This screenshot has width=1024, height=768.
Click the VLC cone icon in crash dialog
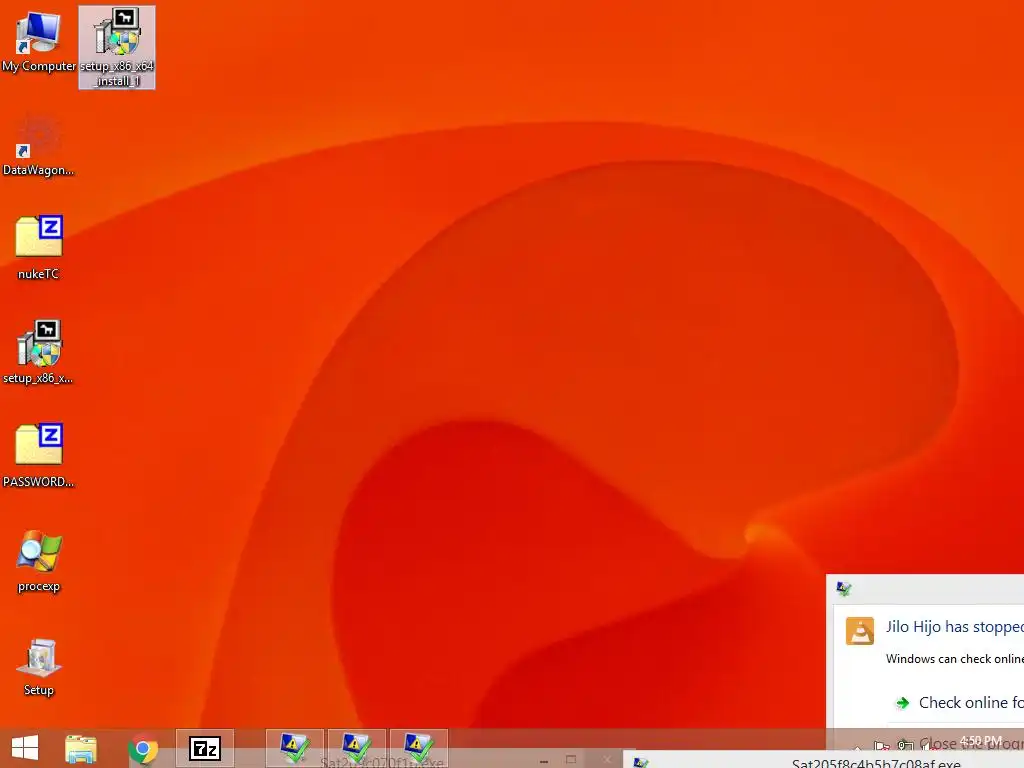pos(859,631)
